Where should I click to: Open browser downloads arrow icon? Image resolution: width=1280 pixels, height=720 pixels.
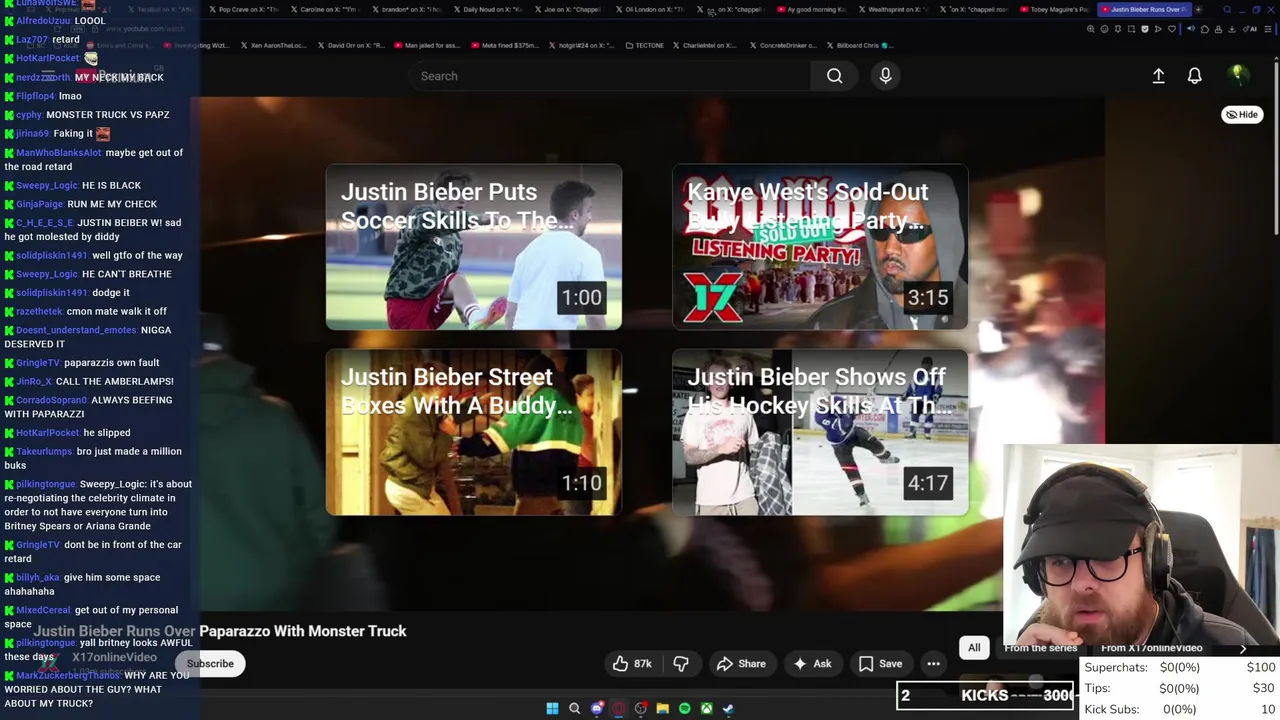point(1231,29)
